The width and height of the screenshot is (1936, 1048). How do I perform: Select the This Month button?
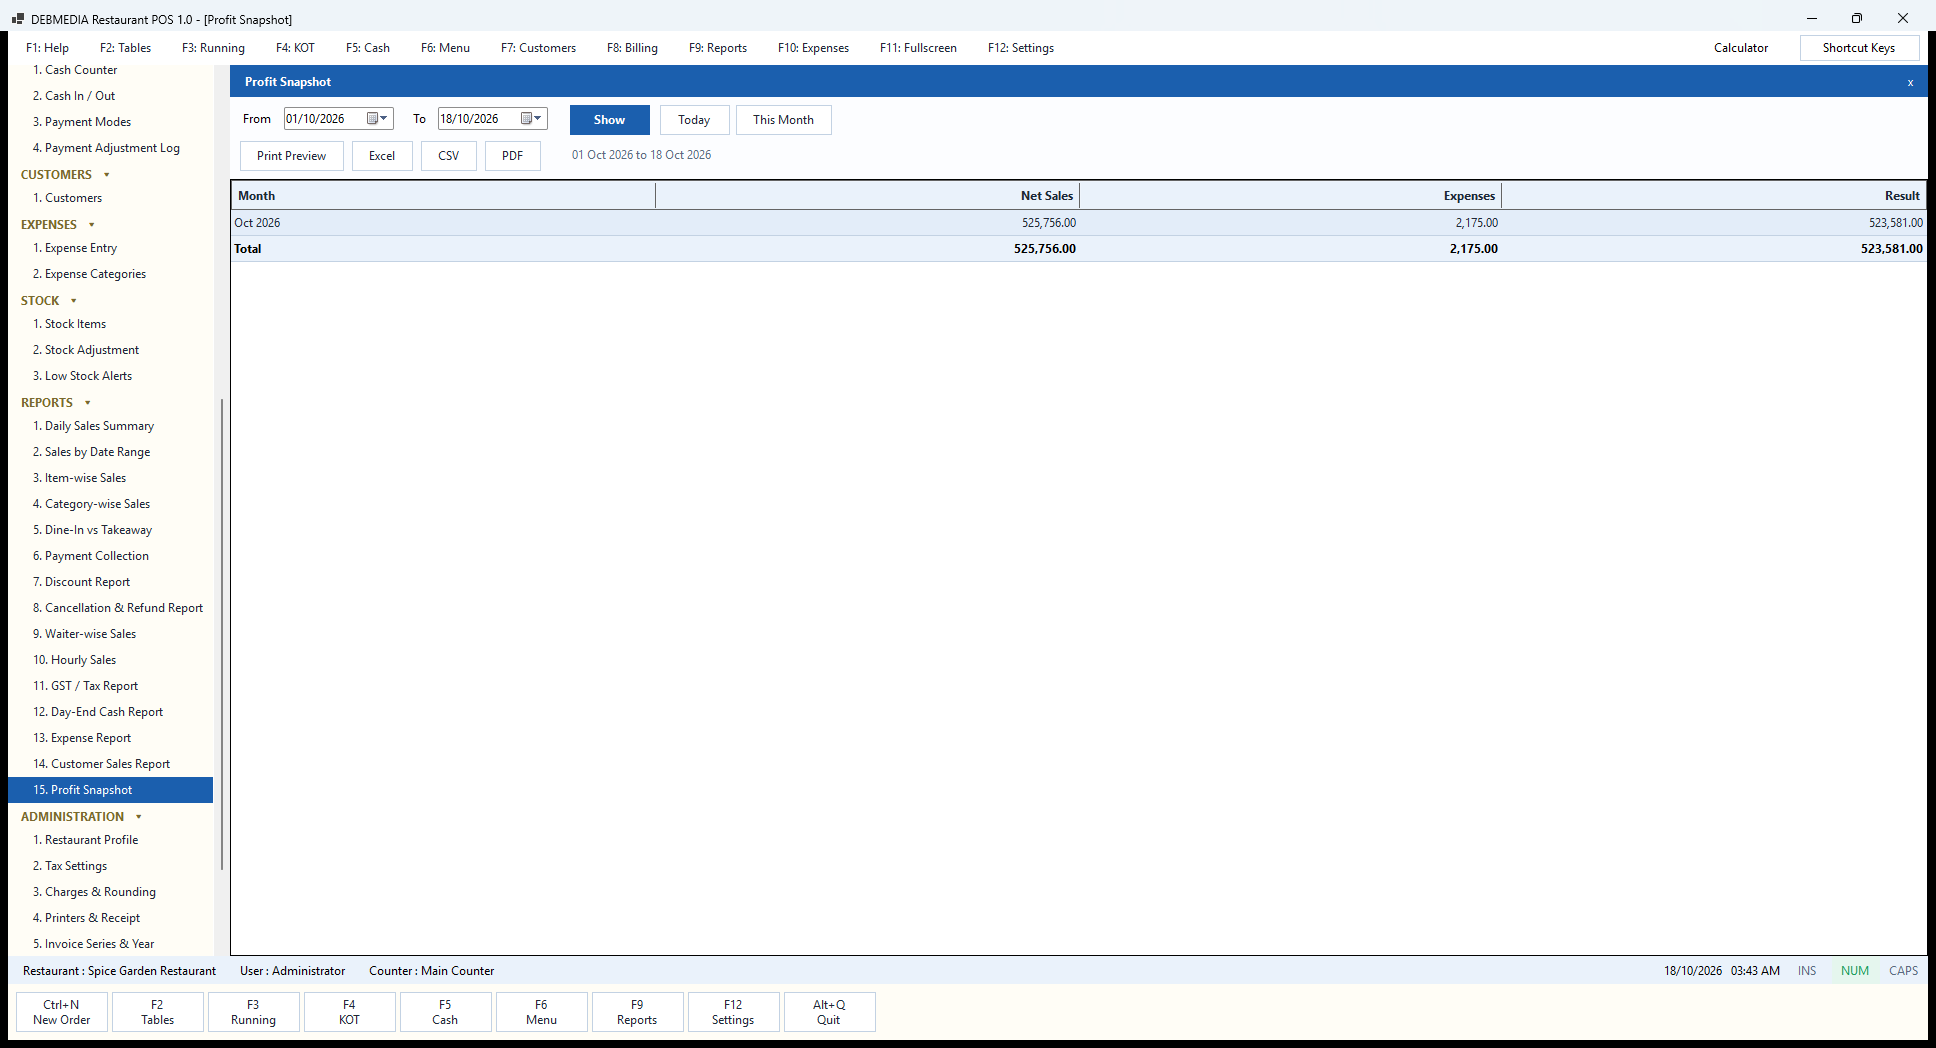[x=783, y=120]
